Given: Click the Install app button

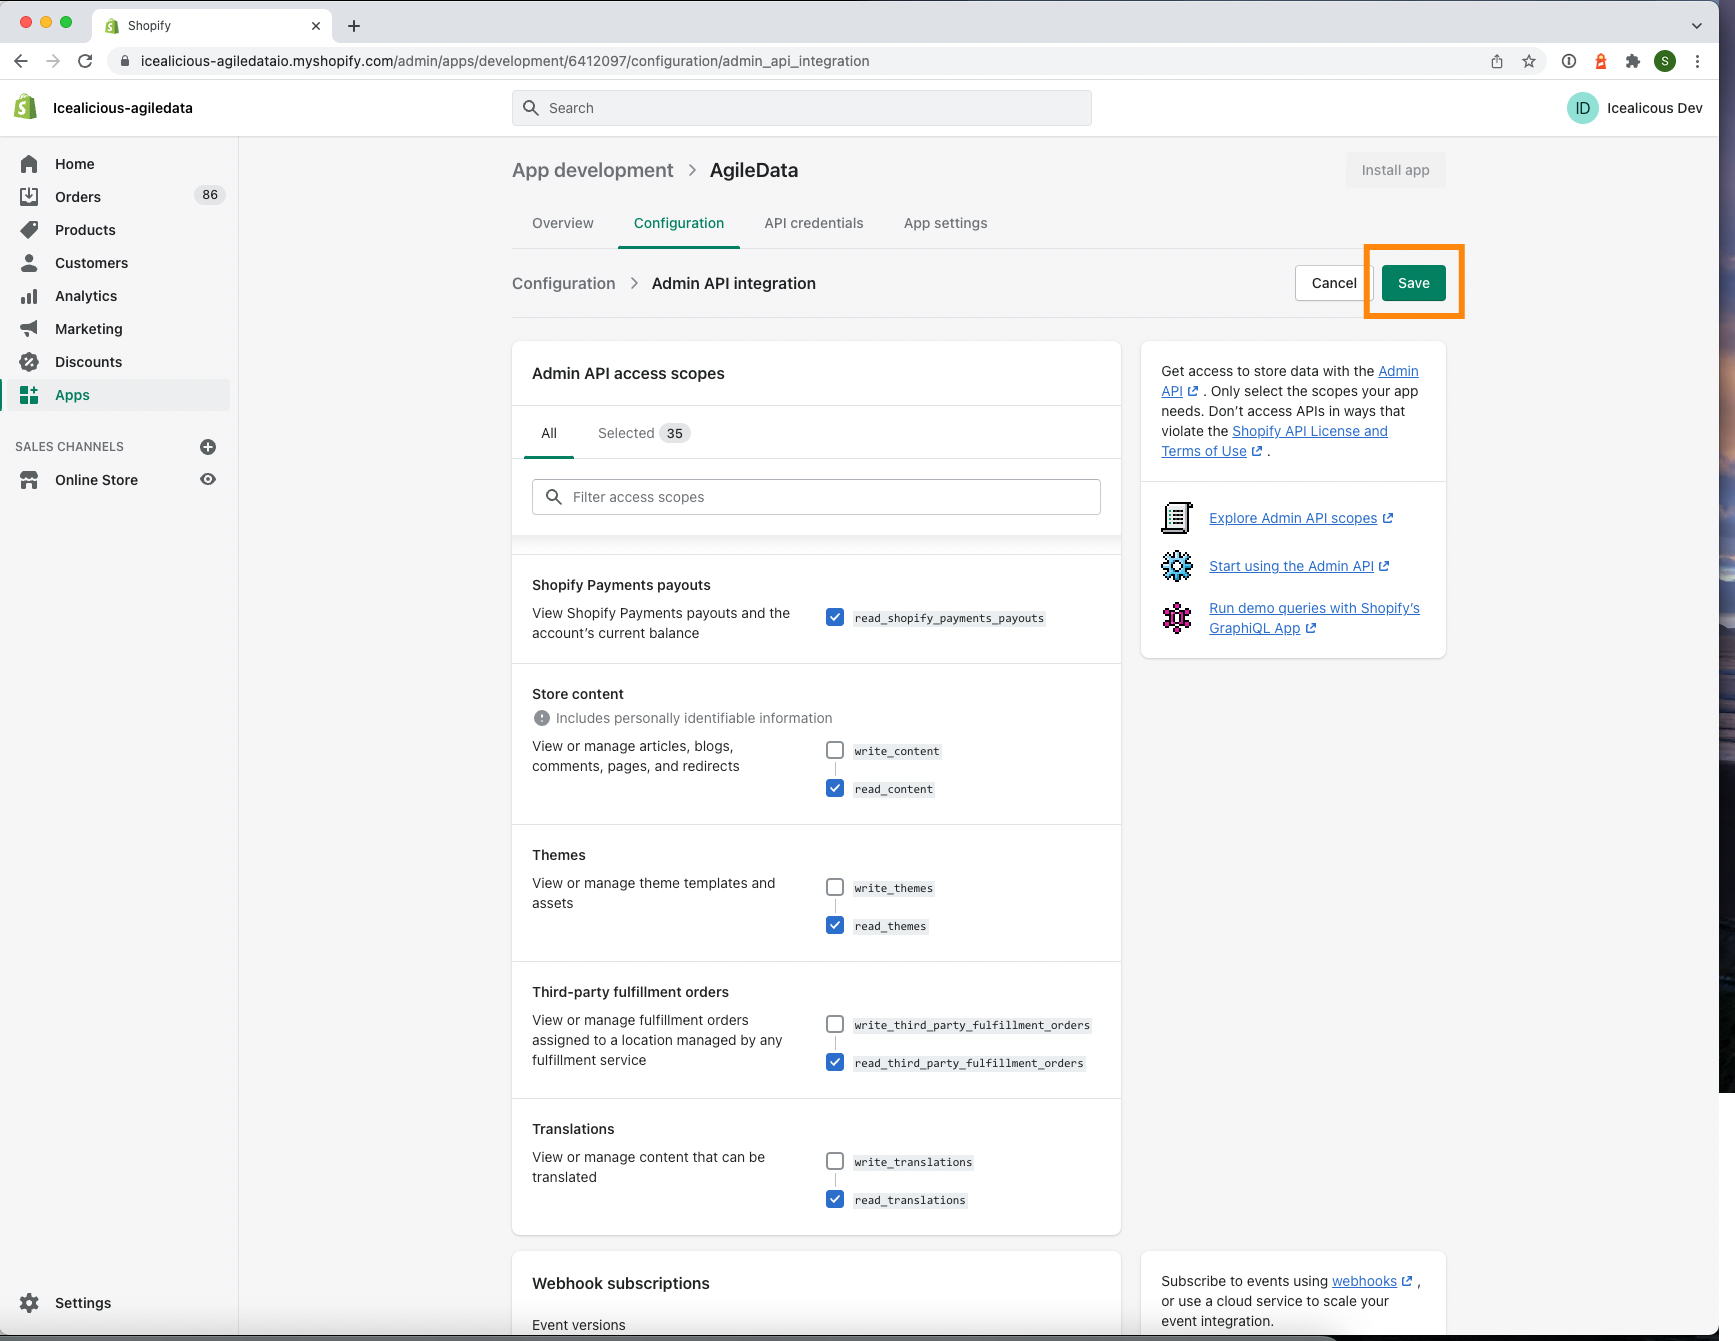Looking at the screenshot, I should 1395,170.
